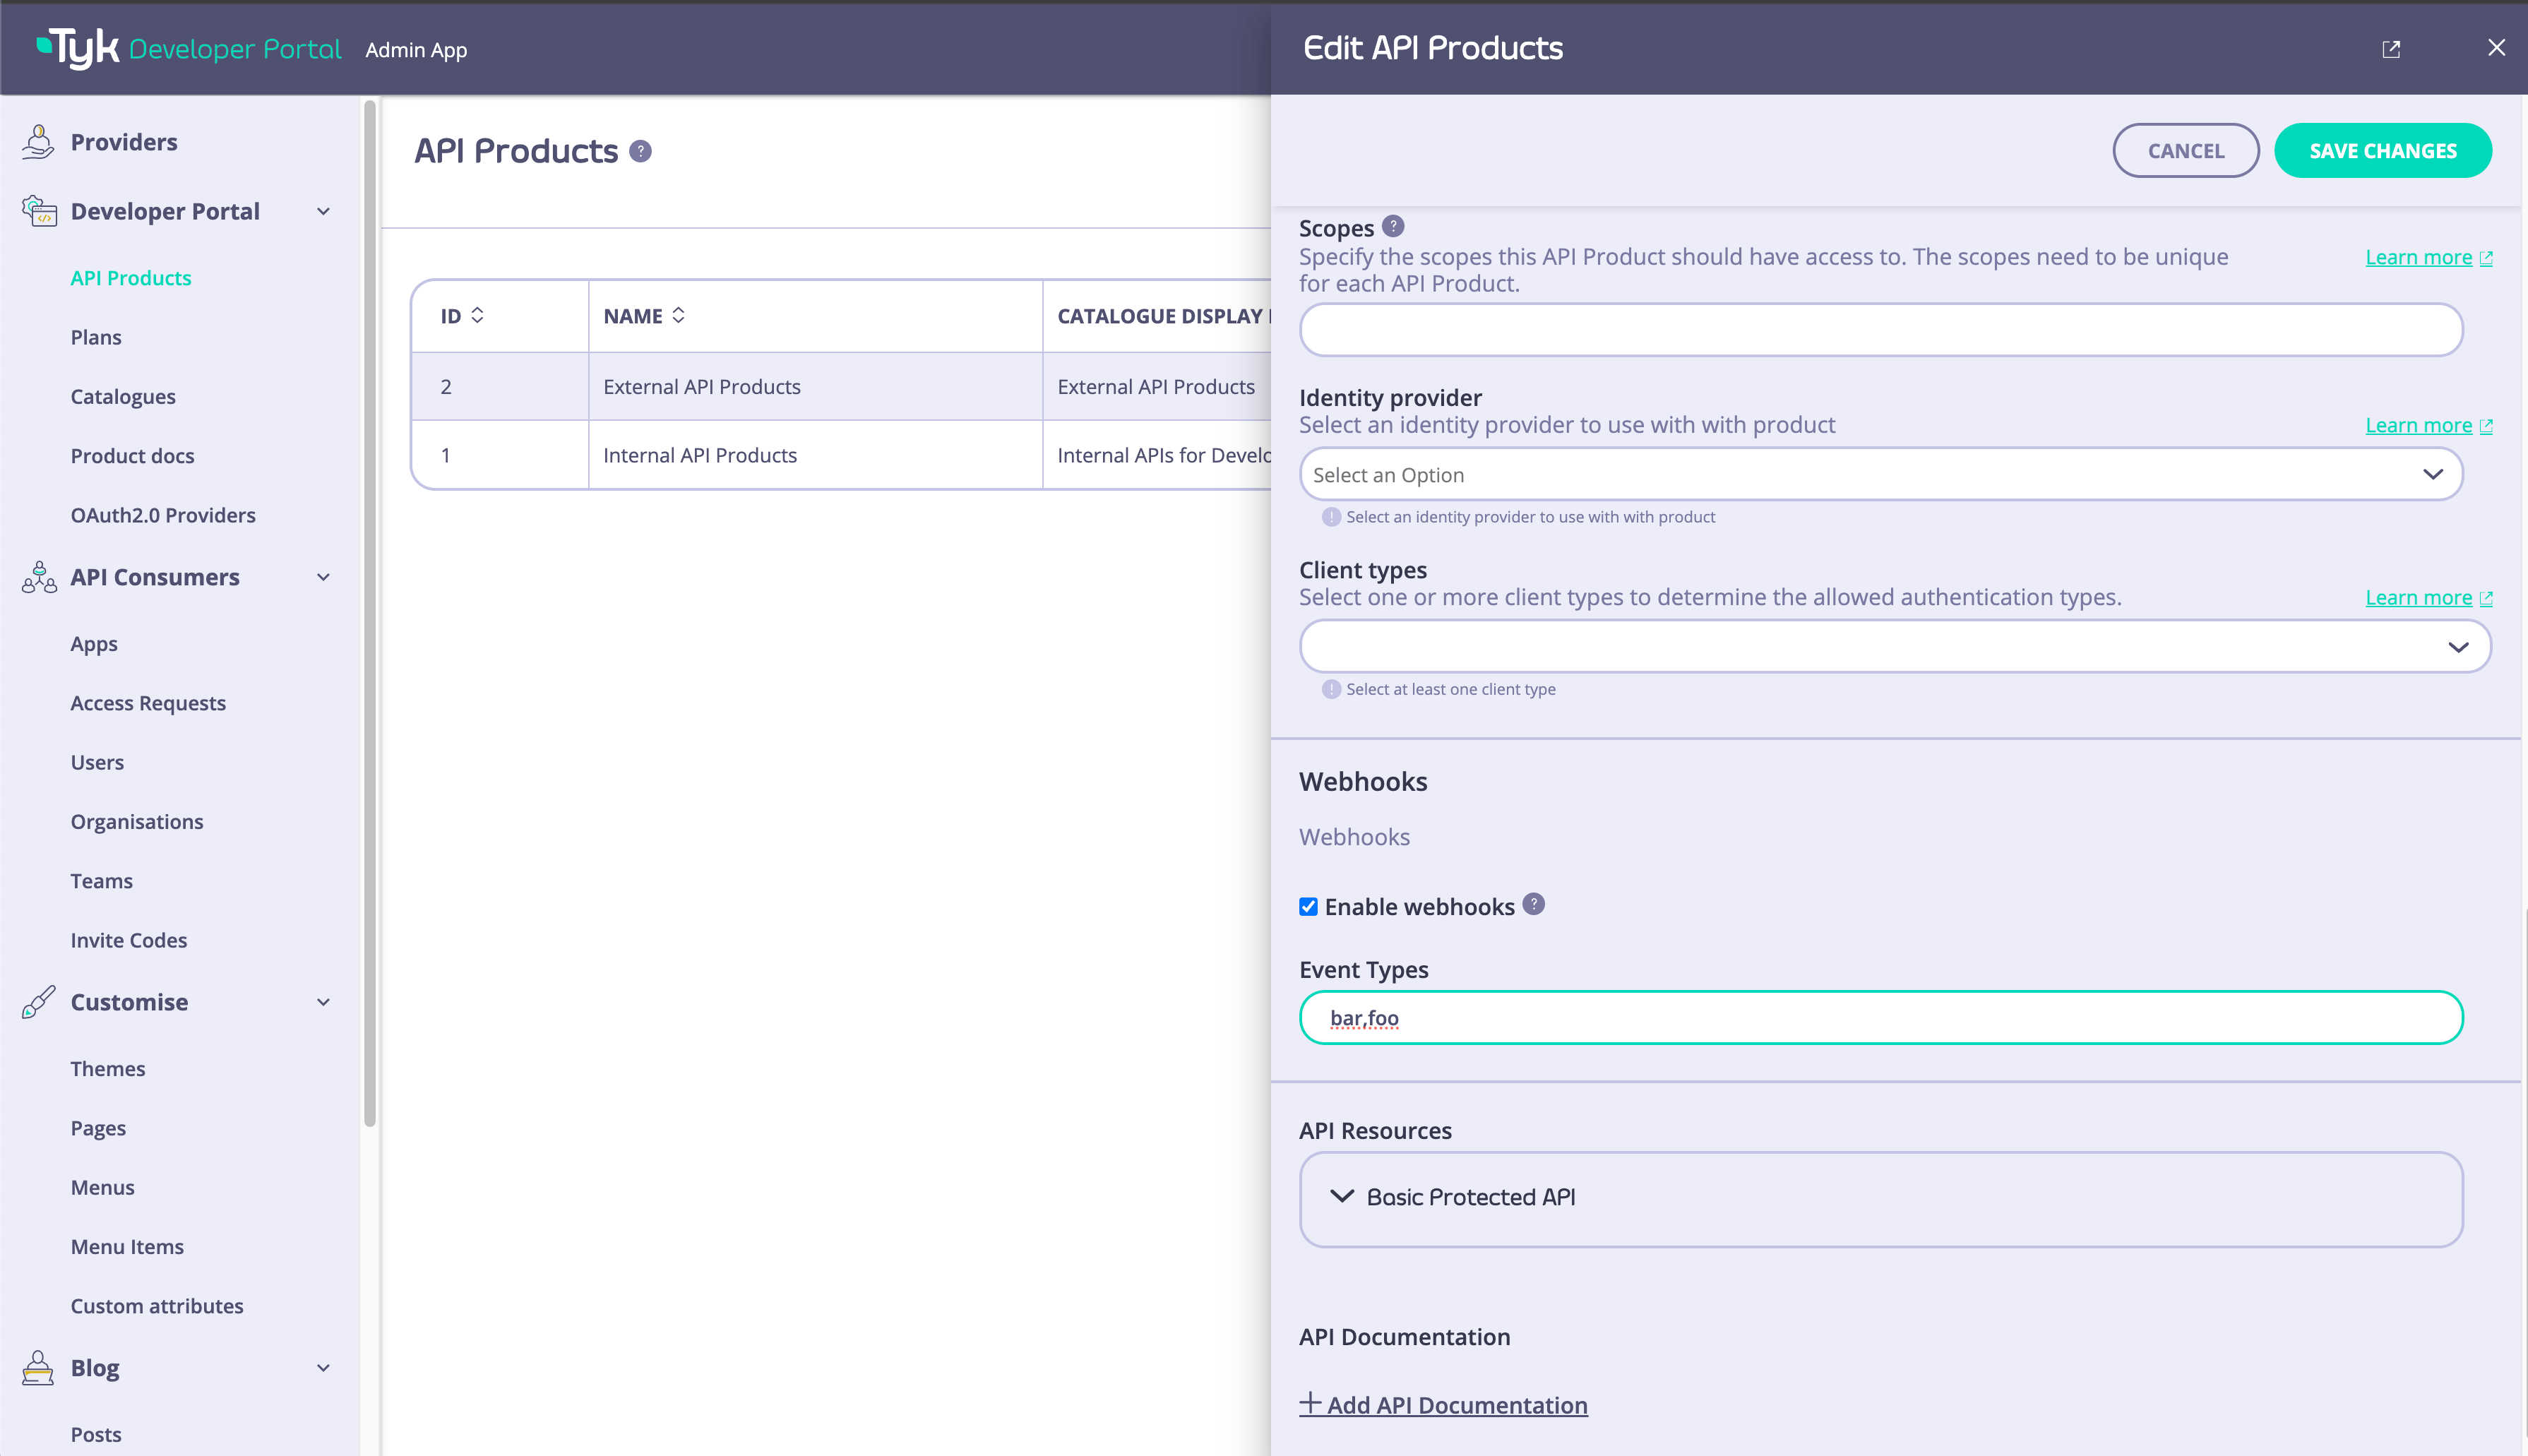Viewport: 2528px width, 1456px height.
Task: Collapse the Blog menu section
Action: [x=323, y=1368]
